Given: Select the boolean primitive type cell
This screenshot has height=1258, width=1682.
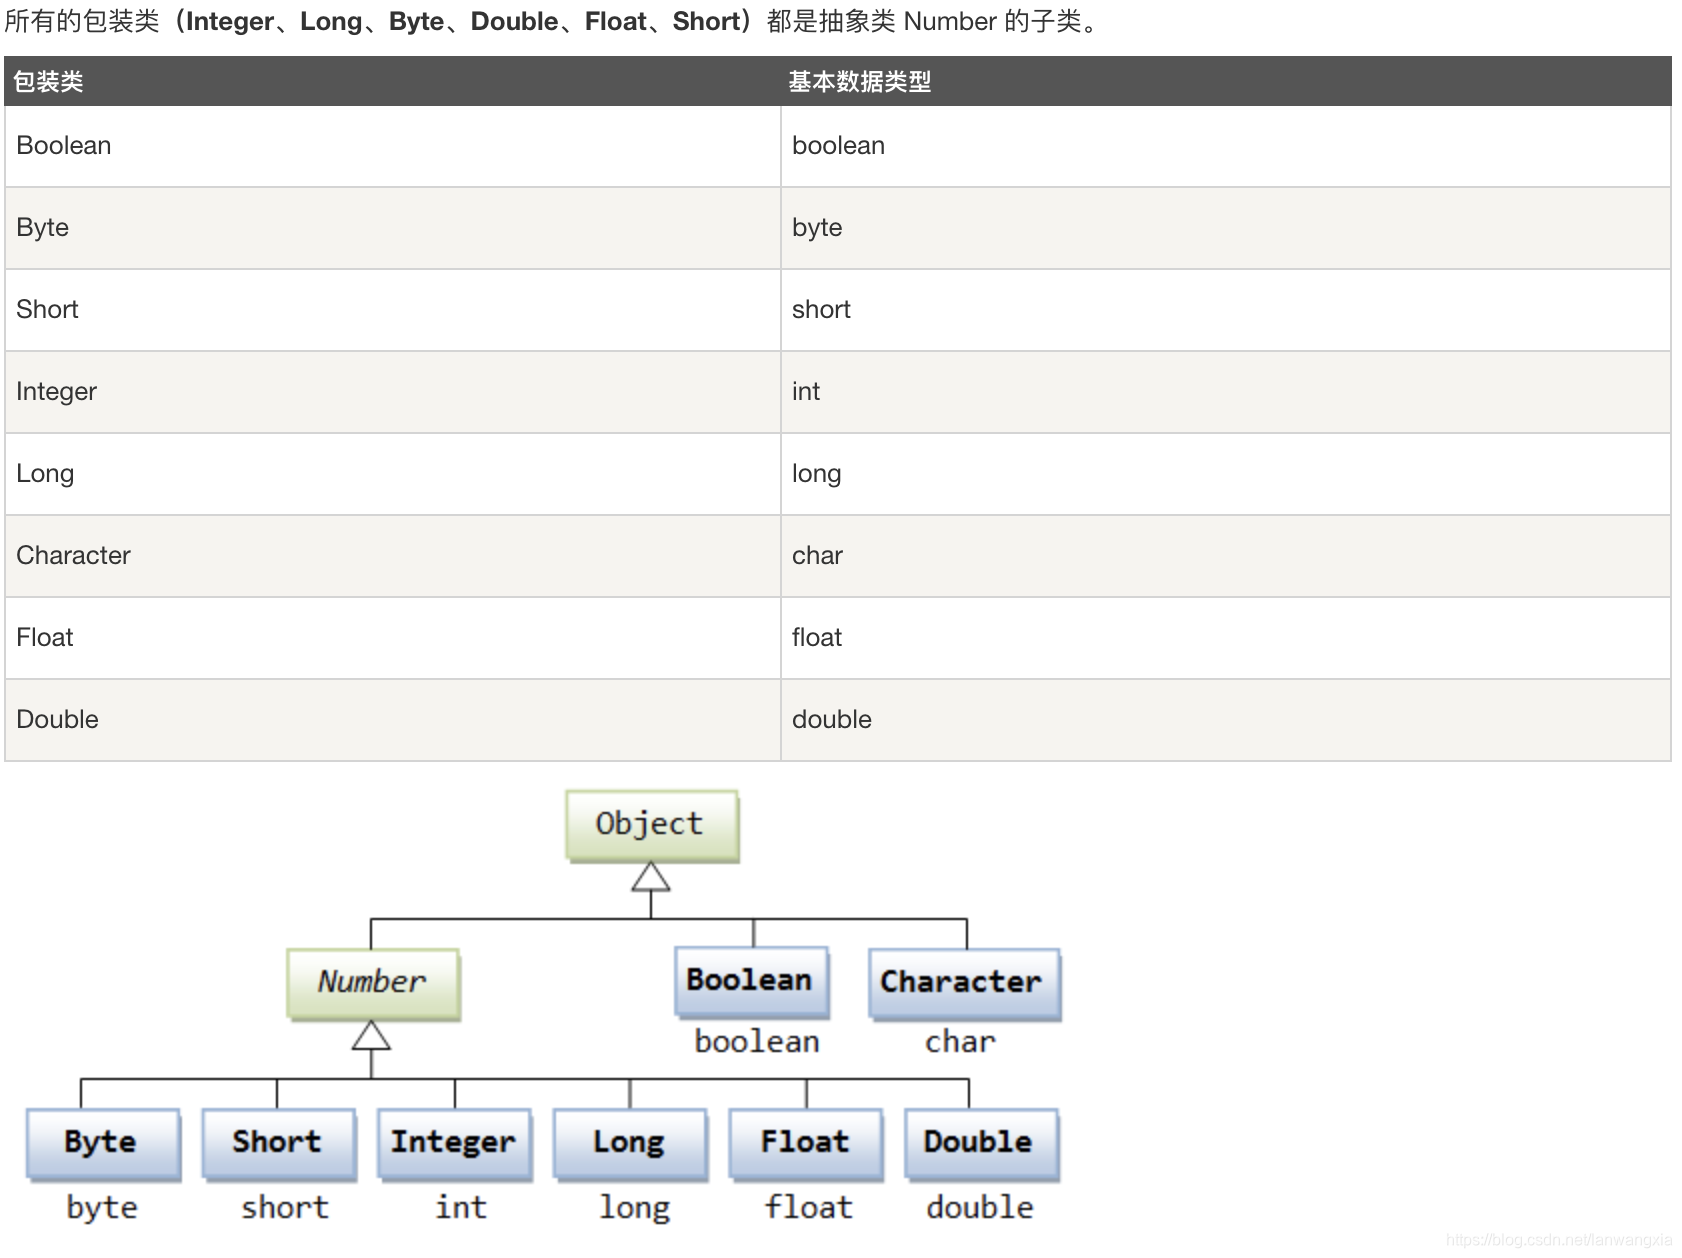Looking at the screenshot, I should click(1225, 146).
